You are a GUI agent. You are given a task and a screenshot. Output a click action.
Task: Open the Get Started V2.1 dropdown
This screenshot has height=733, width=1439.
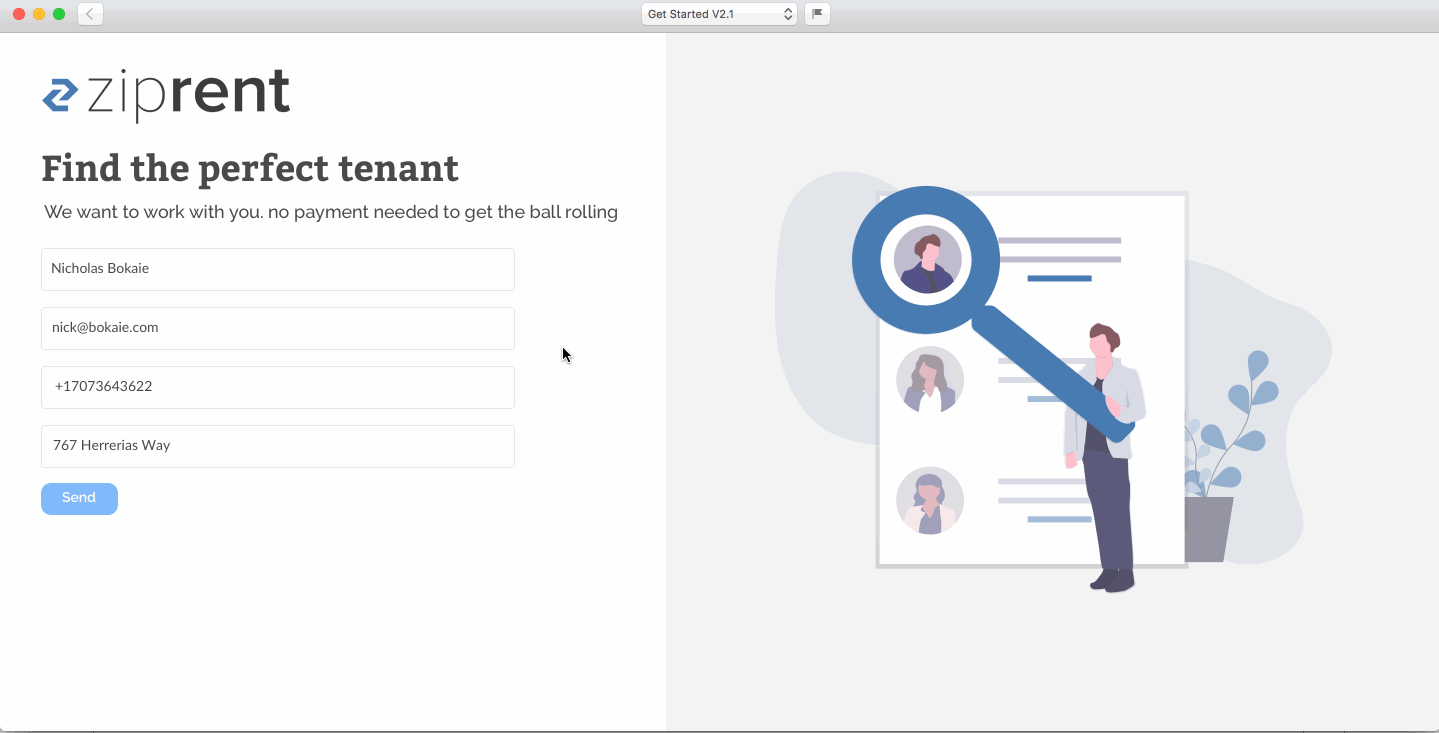[x=719, y=14]
